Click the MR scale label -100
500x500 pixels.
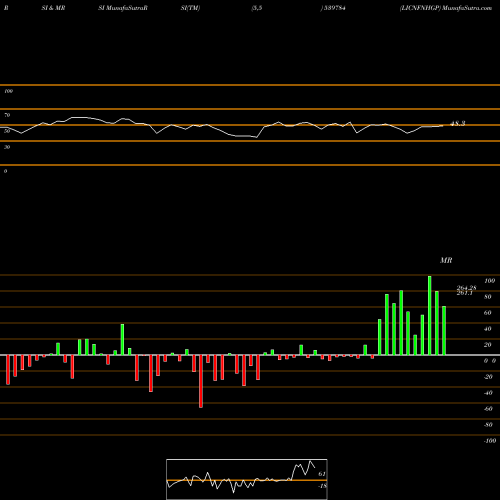click(490, 441)
